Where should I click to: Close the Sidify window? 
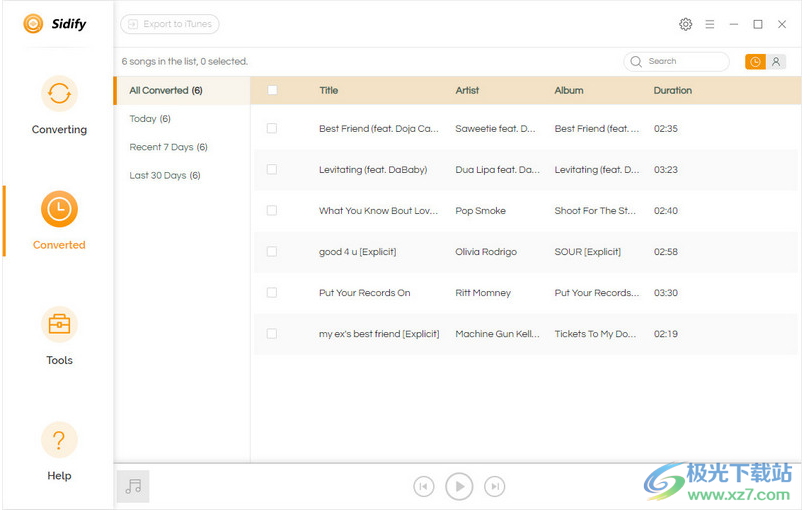[x=781, y=24]
